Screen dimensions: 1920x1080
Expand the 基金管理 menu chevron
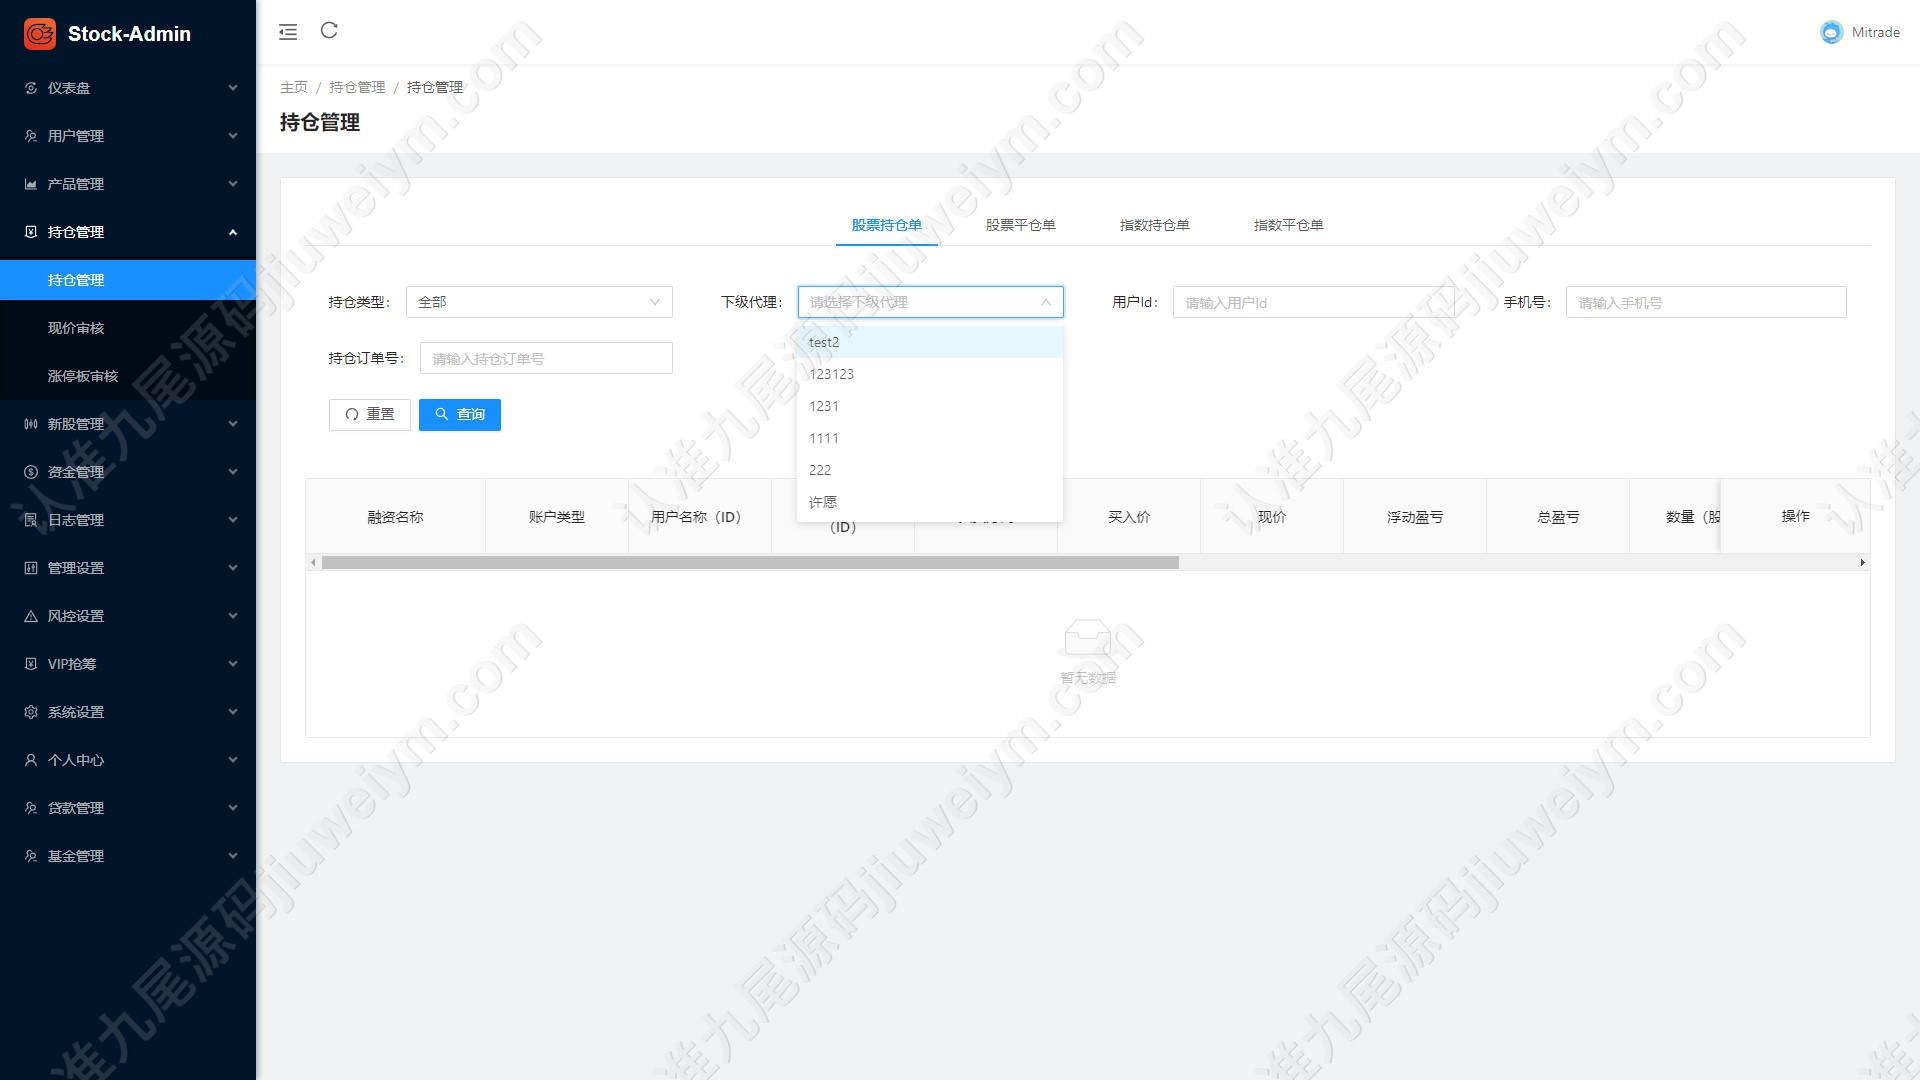coord(233,856)
